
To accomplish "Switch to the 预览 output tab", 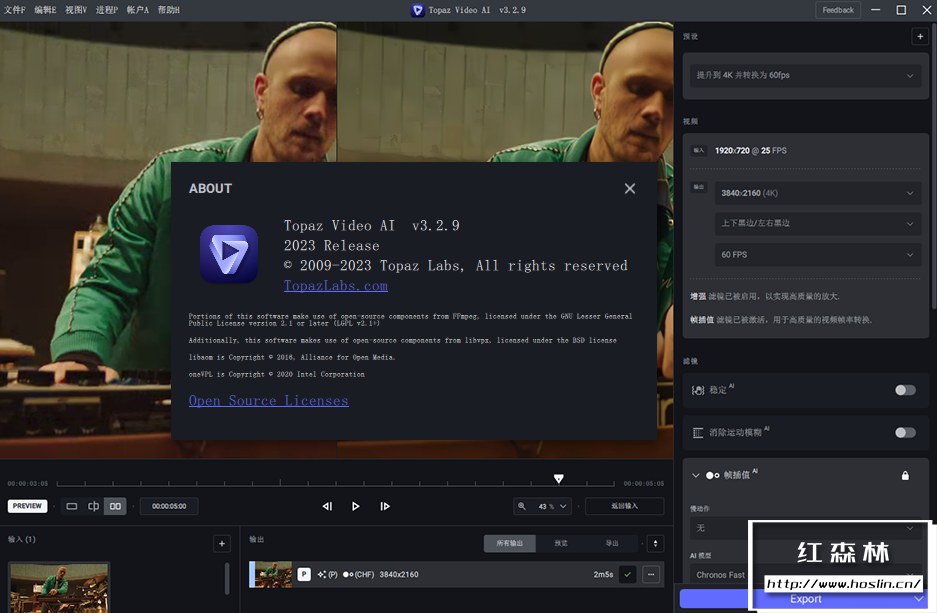I will point(561,543).
